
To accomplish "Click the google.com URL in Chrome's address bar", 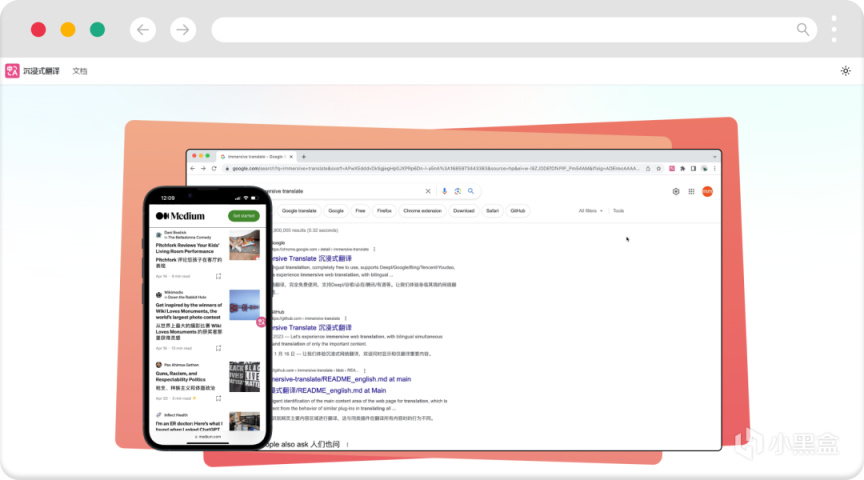I will 435,169.
